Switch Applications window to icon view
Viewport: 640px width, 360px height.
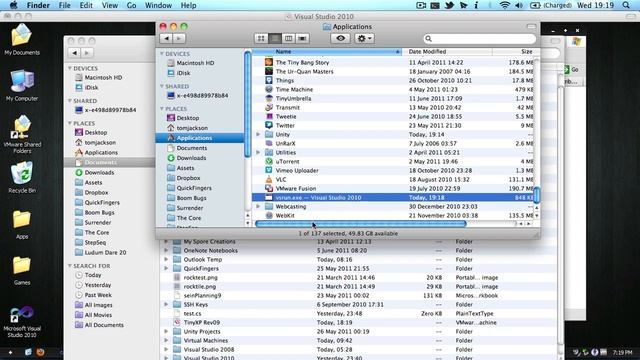[x=261, y=38]
